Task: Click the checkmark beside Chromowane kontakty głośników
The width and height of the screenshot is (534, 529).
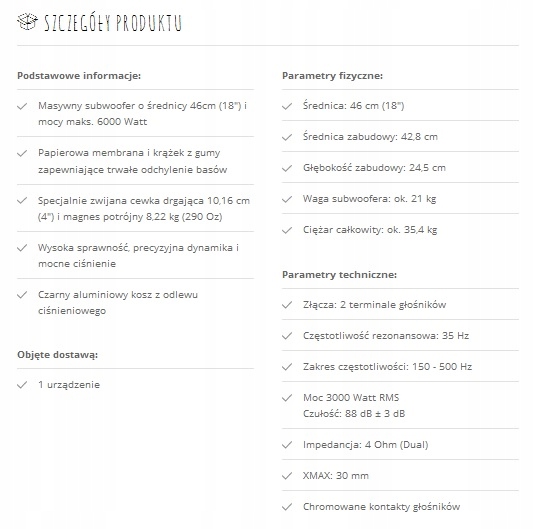Action: [287, 507]
